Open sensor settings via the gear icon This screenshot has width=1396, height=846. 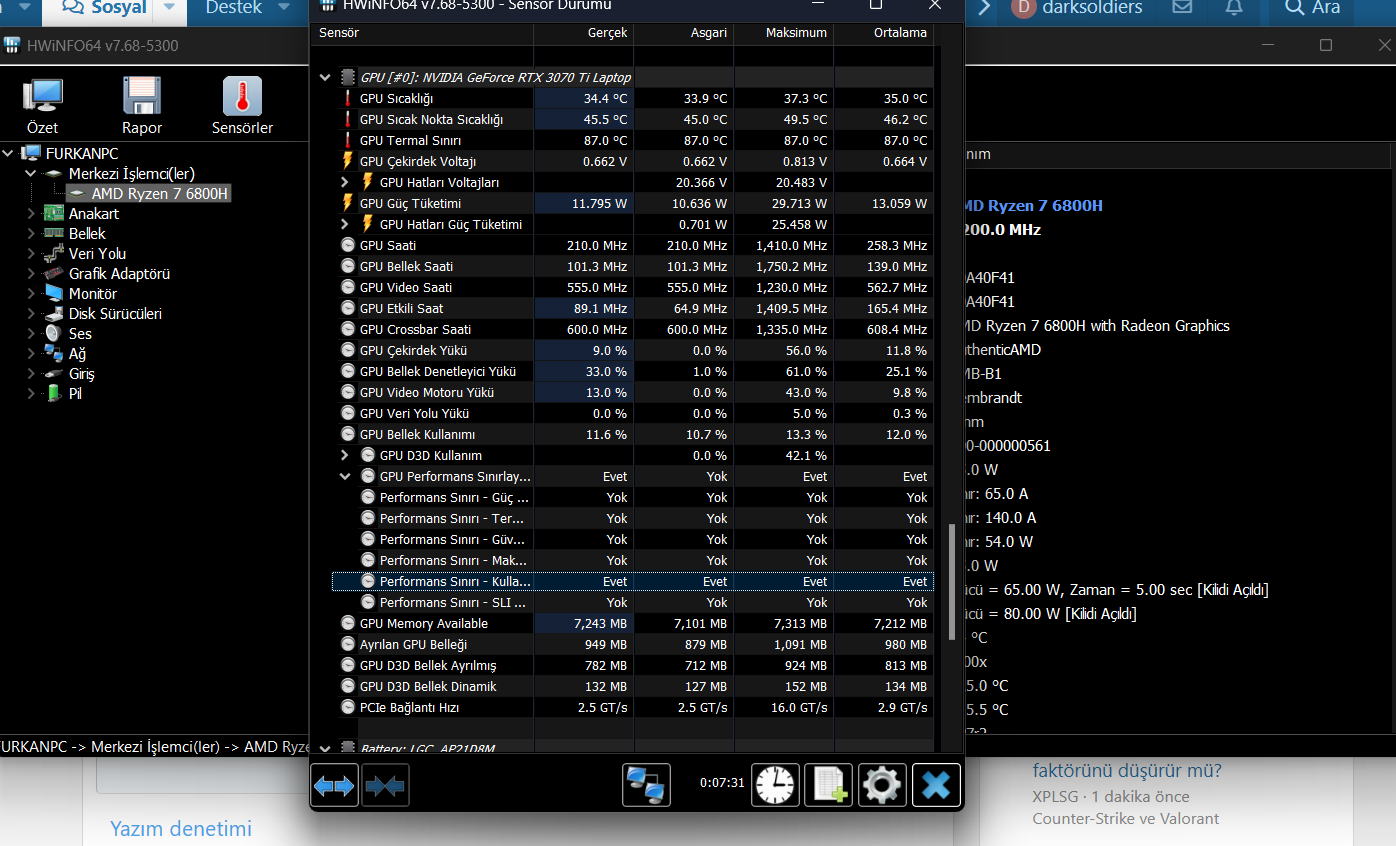click(x=882, y=785)
